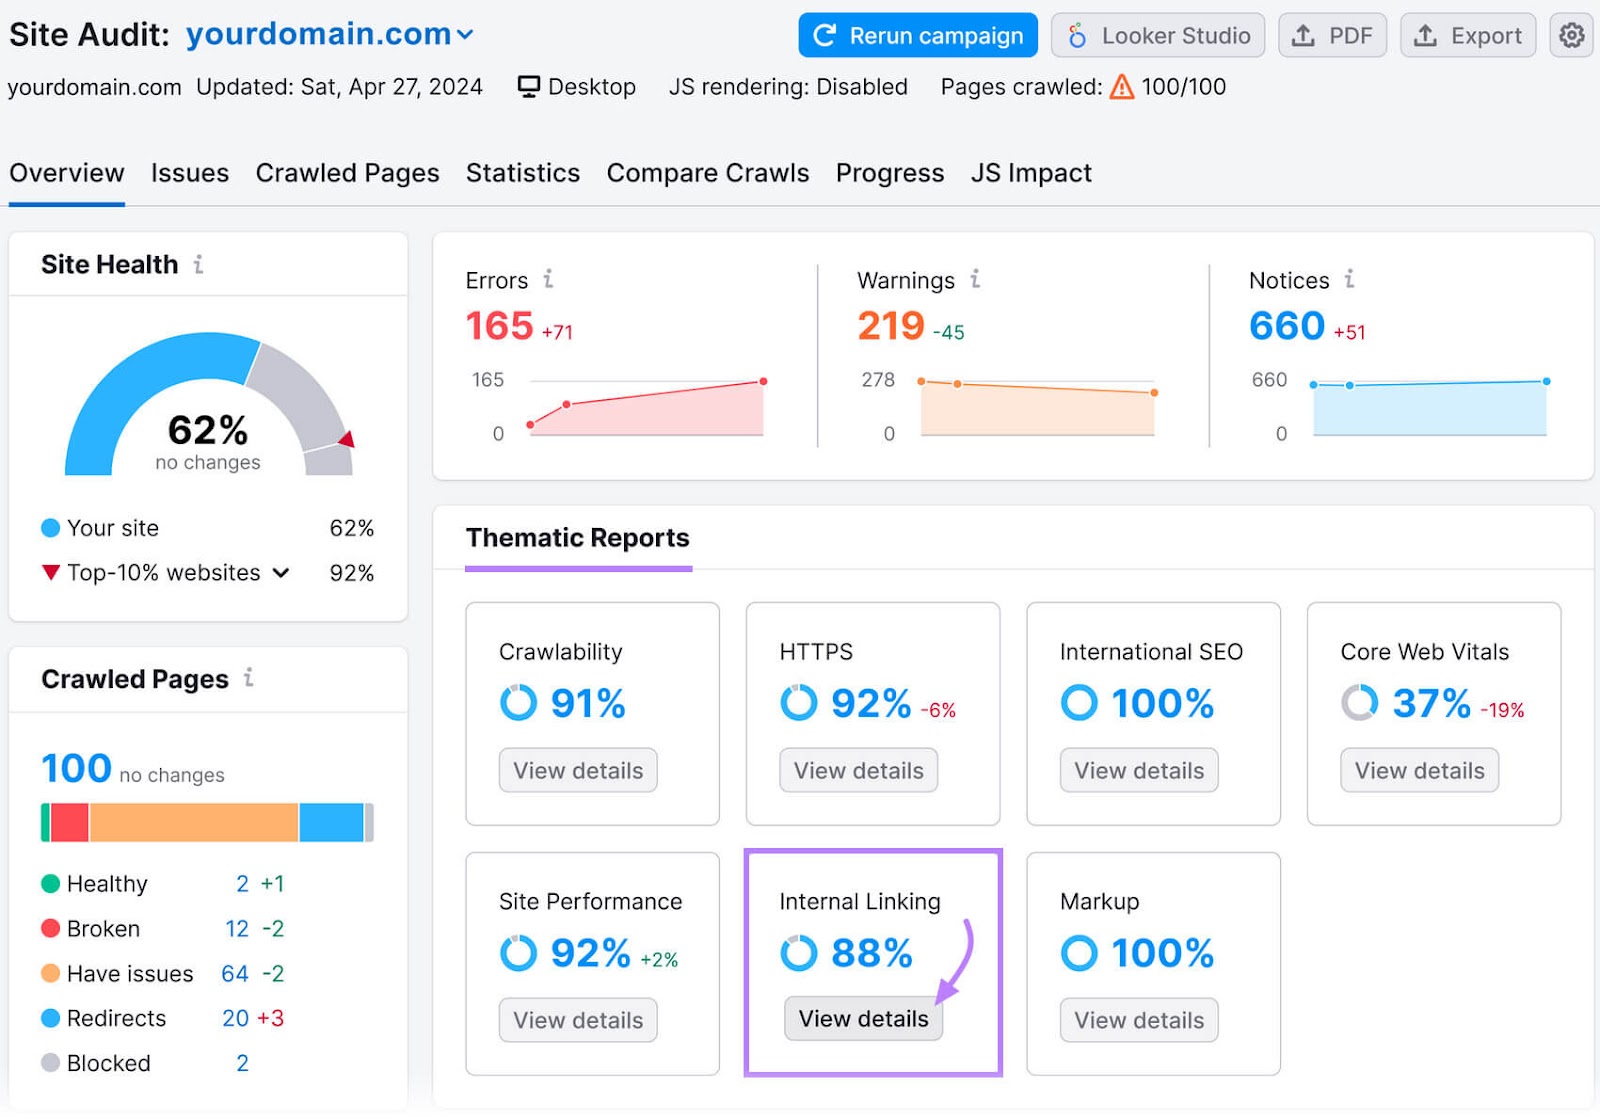
Task: Open the Compare Crawls tab
Action: click(x=707, y=172)
